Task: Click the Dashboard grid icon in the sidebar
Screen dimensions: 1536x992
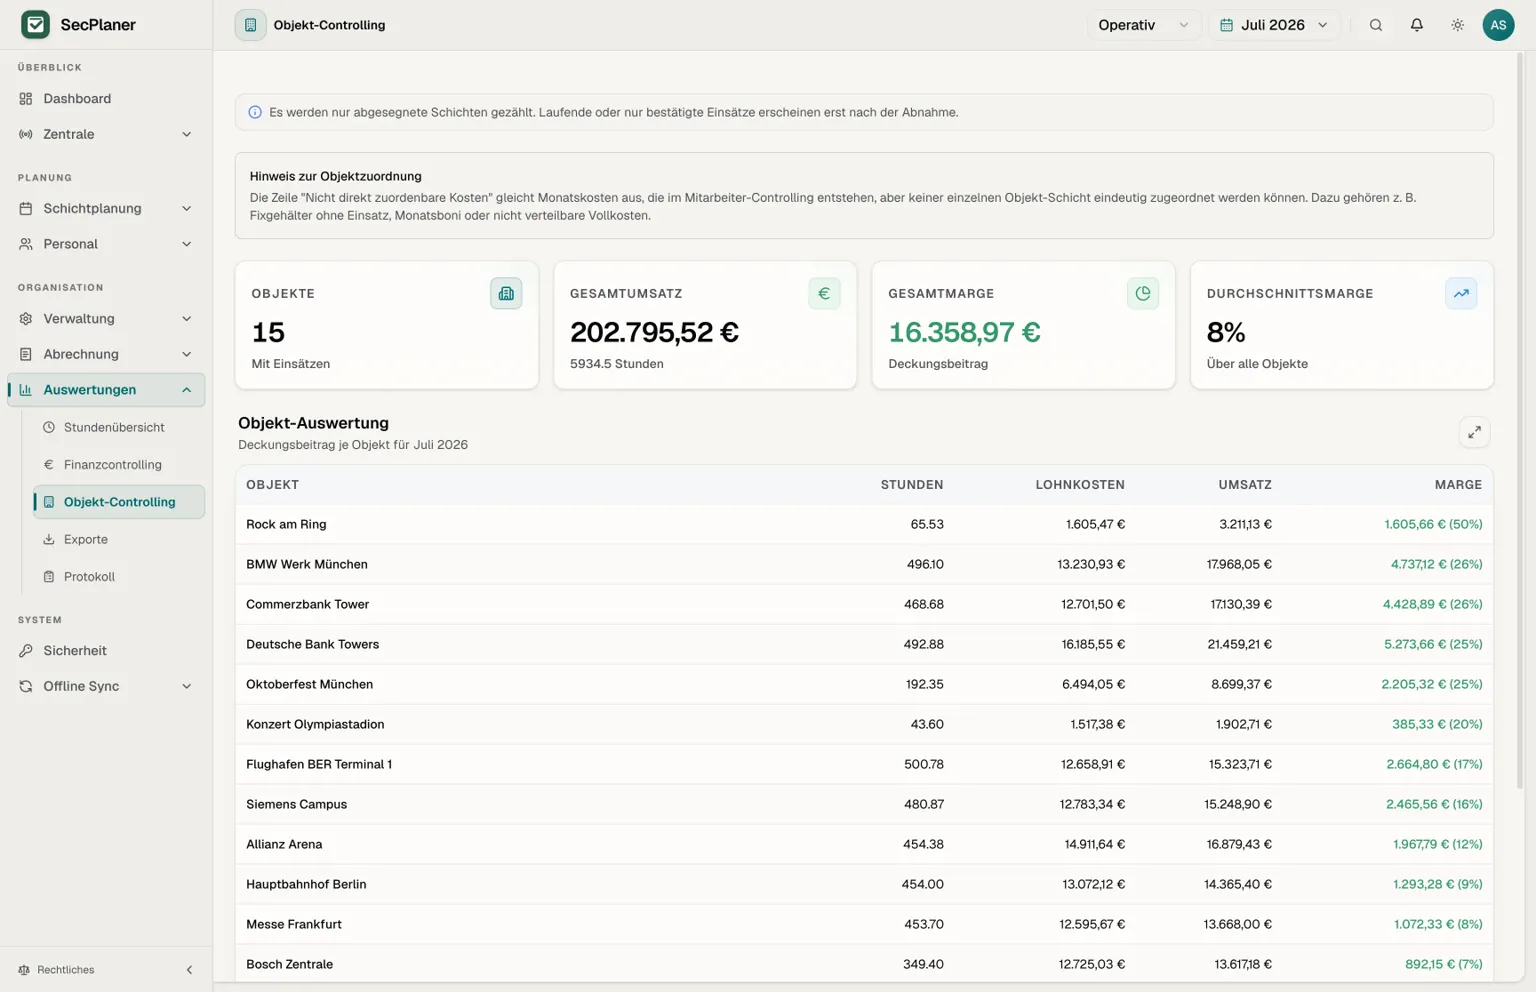Action: [x=26, y=99]
